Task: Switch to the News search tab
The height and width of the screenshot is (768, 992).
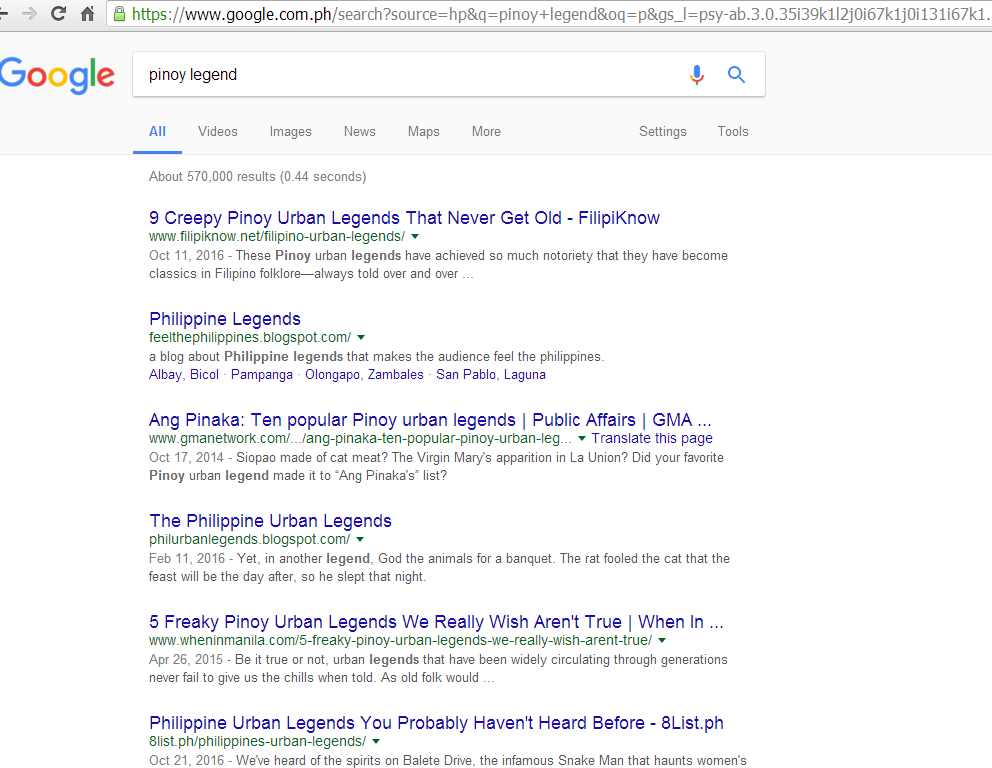Action: pyautogui.click(x=359, y=131)
